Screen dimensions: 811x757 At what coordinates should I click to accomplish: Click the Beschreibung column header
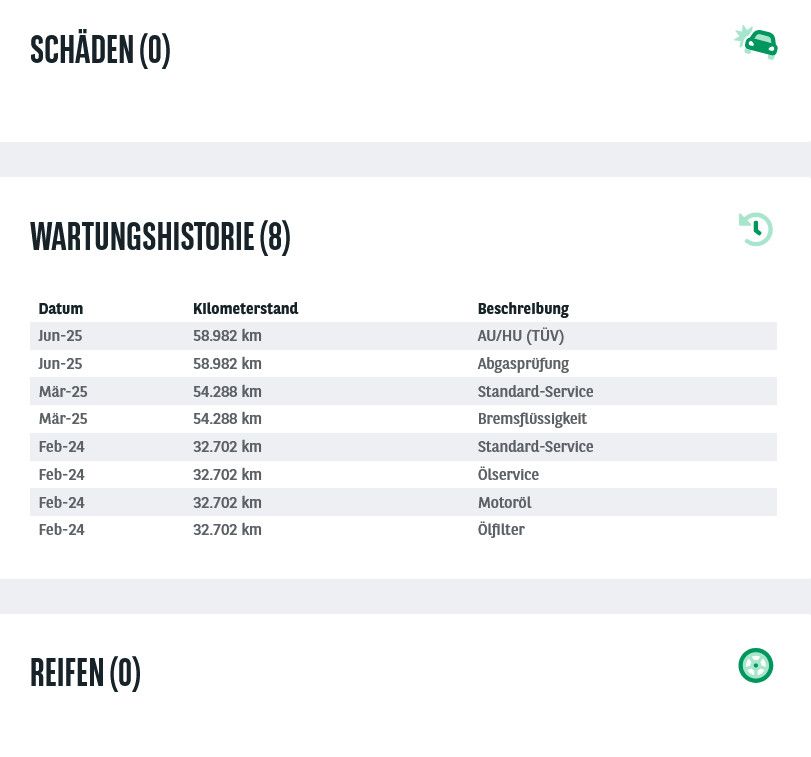(x=523, y=309)
